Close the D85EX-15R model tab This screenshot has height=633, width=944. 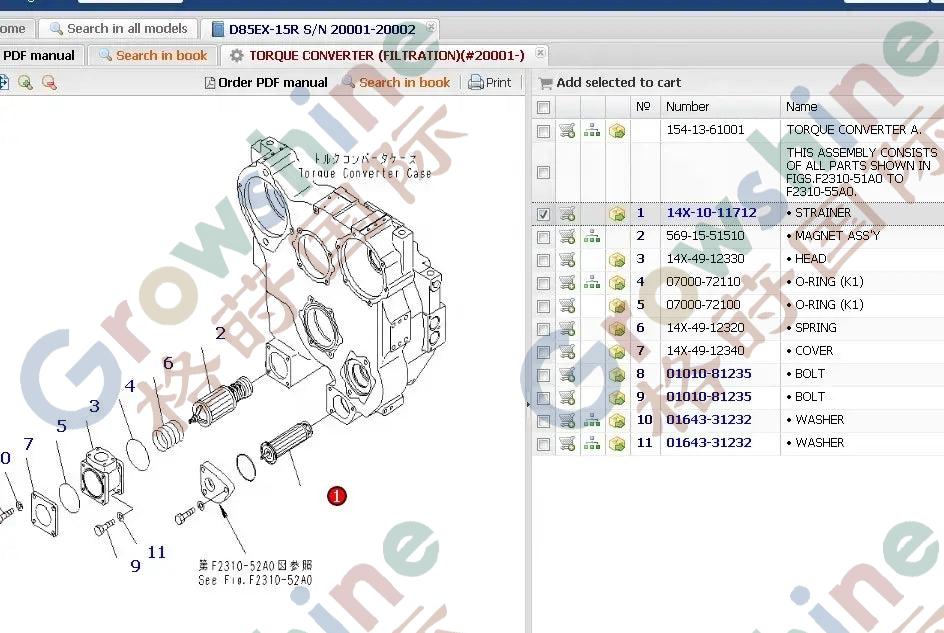pyautogui.click(x=430, y=27)
